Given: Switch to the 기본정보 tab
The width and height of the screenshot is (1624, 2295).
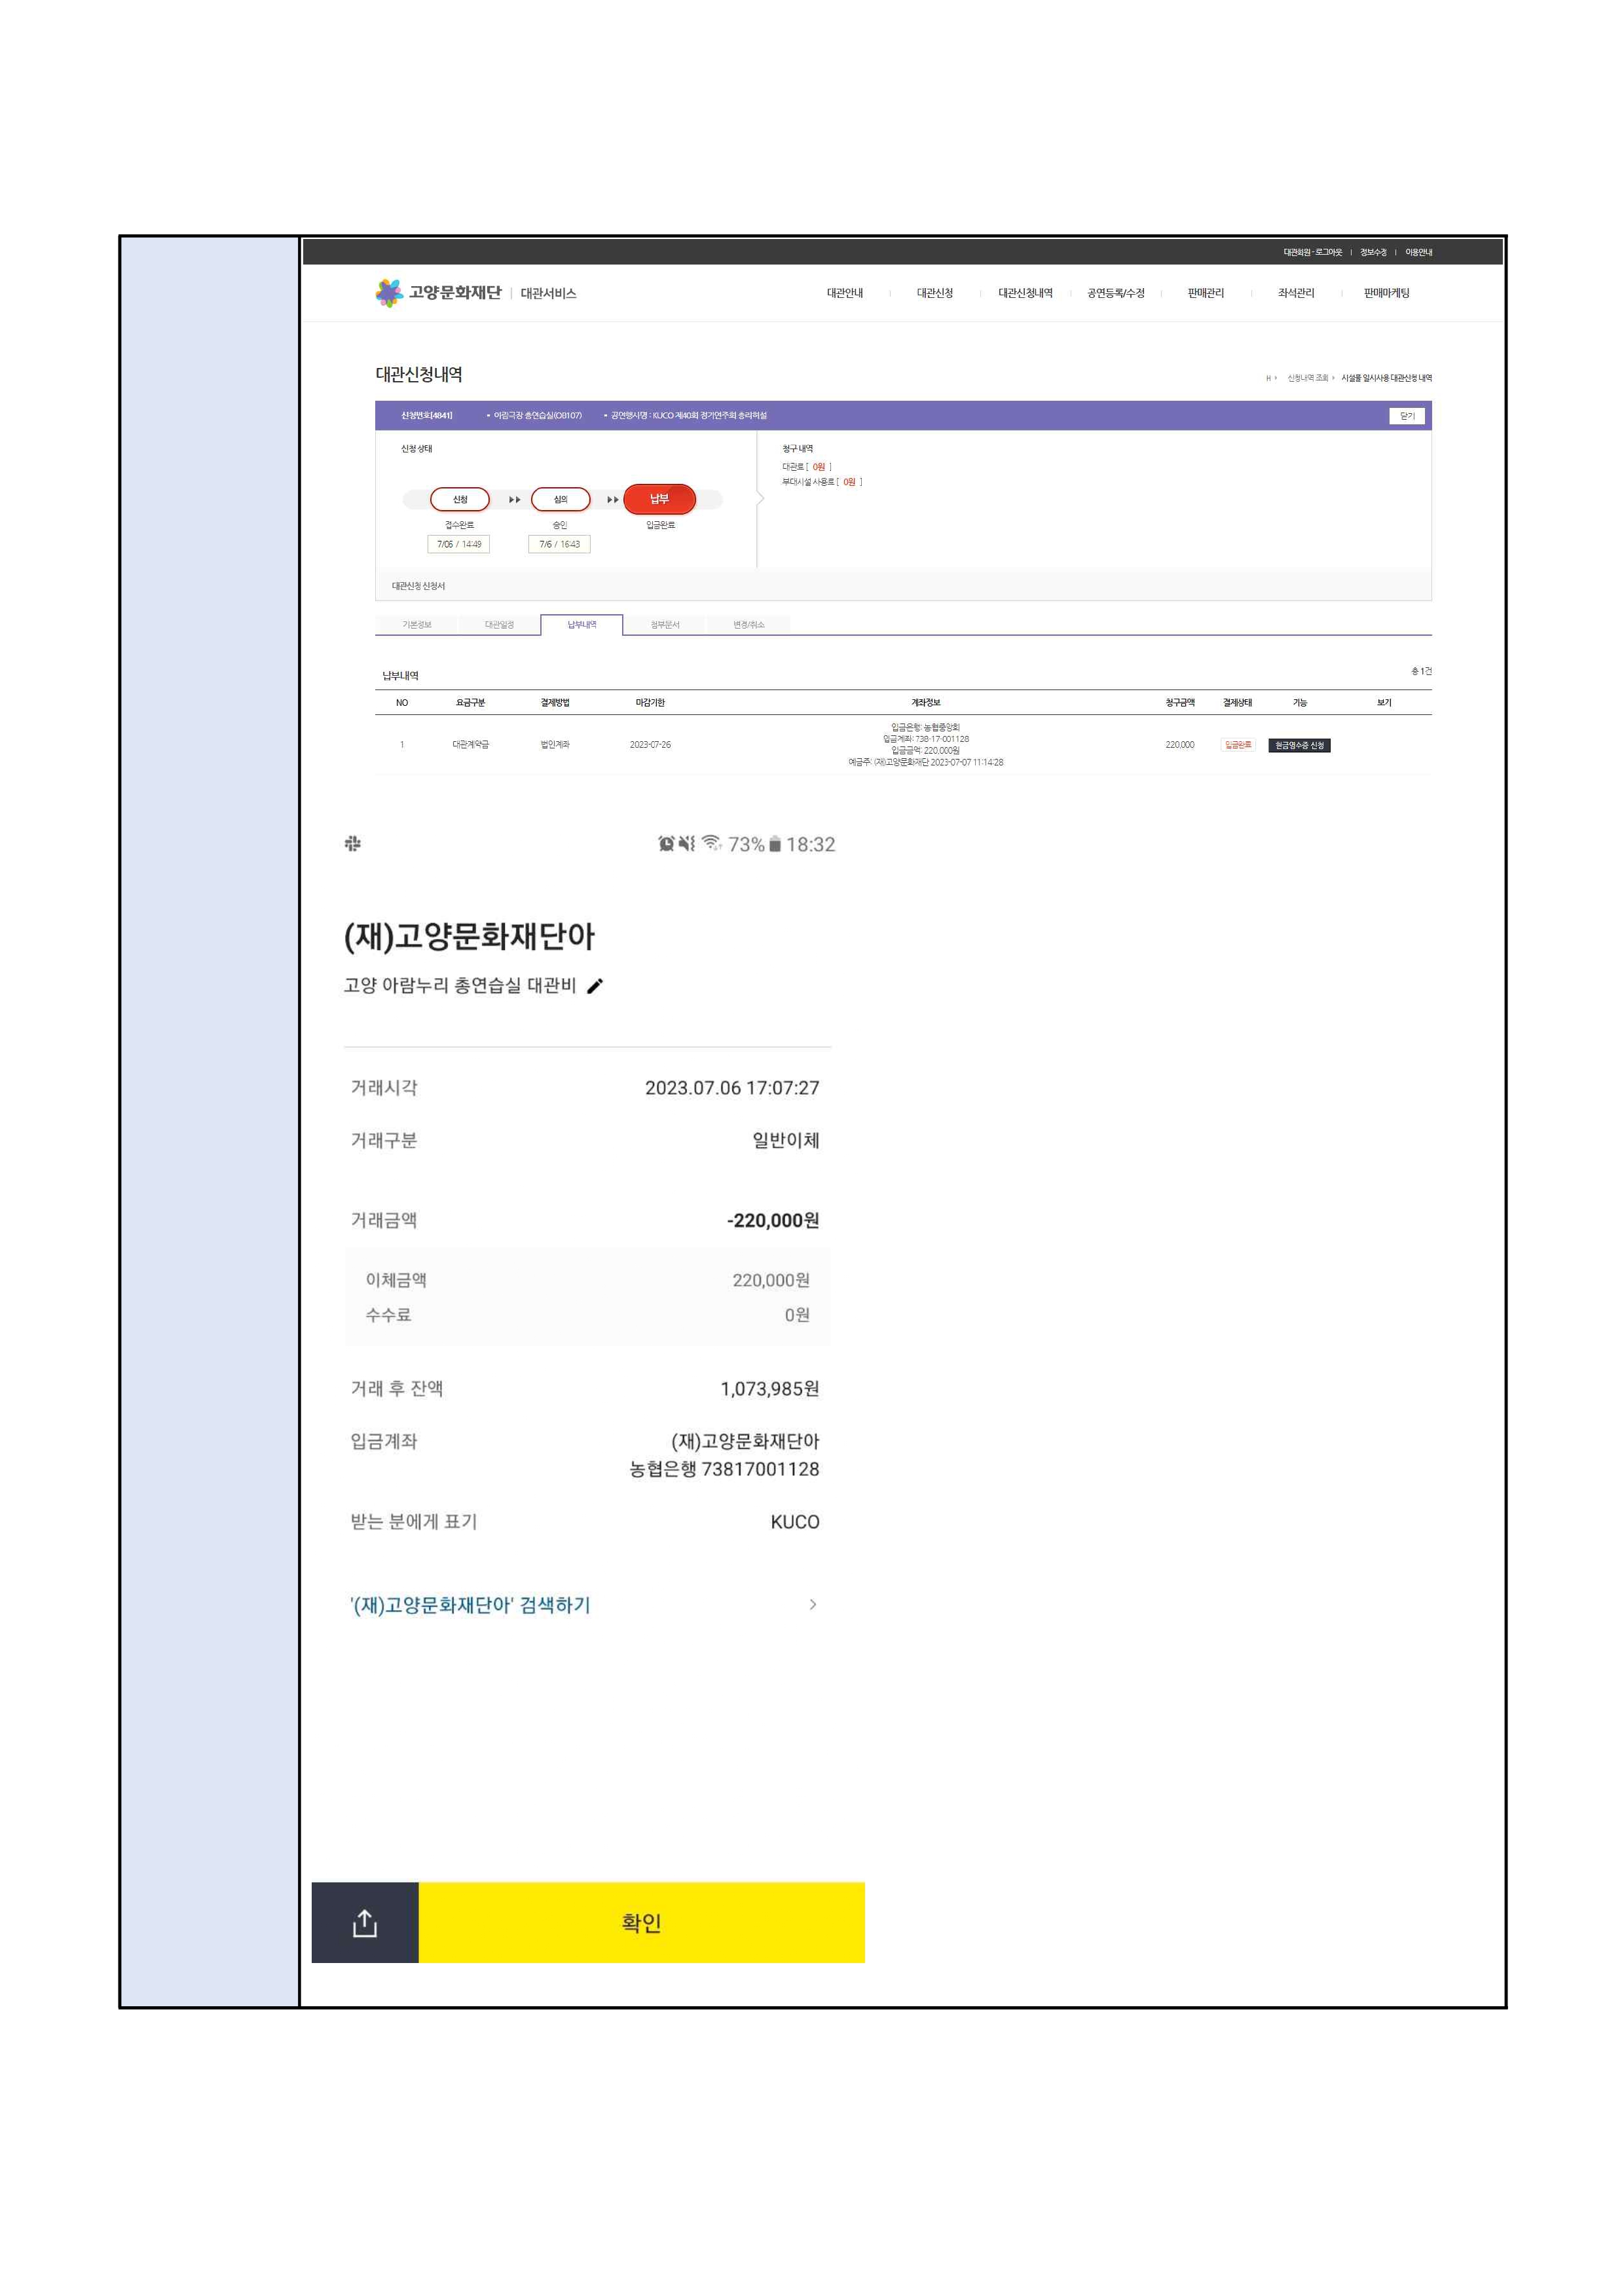Looking at the screenshot, I should [417, 625].
